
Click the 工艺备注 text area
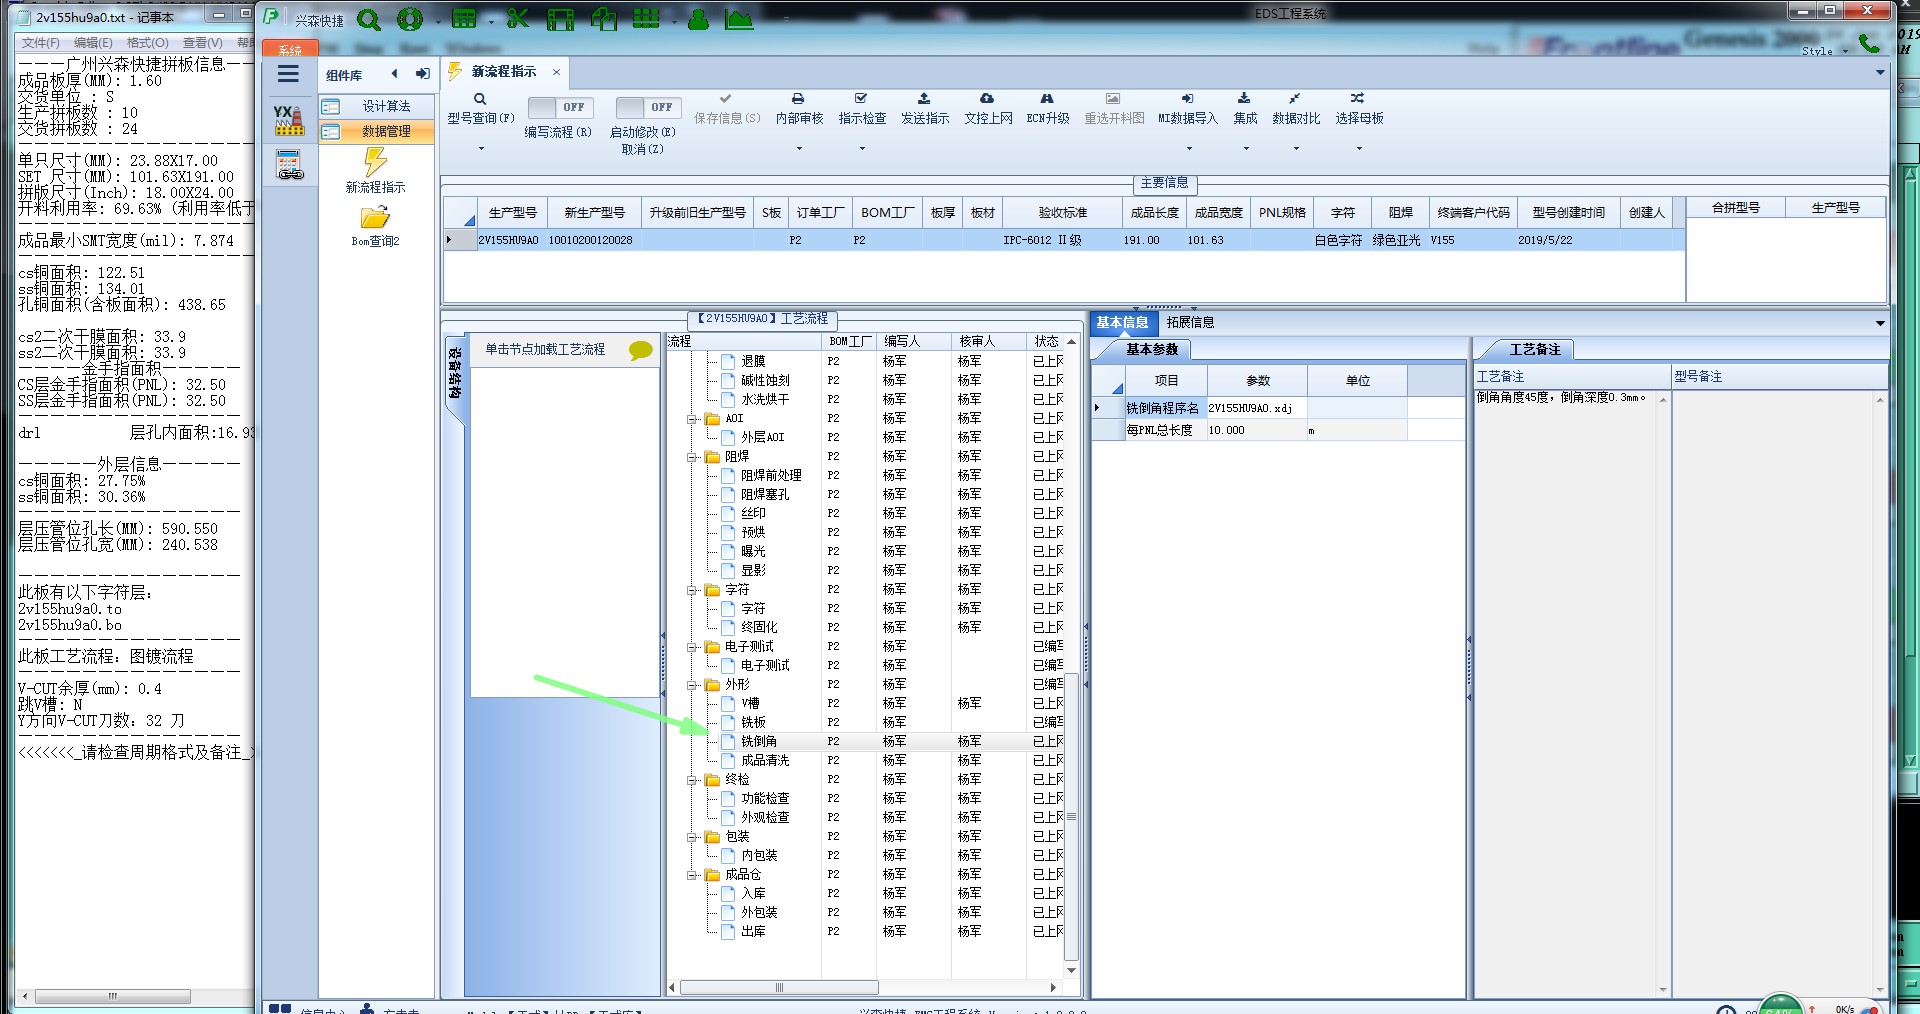tap(1565, 690)
